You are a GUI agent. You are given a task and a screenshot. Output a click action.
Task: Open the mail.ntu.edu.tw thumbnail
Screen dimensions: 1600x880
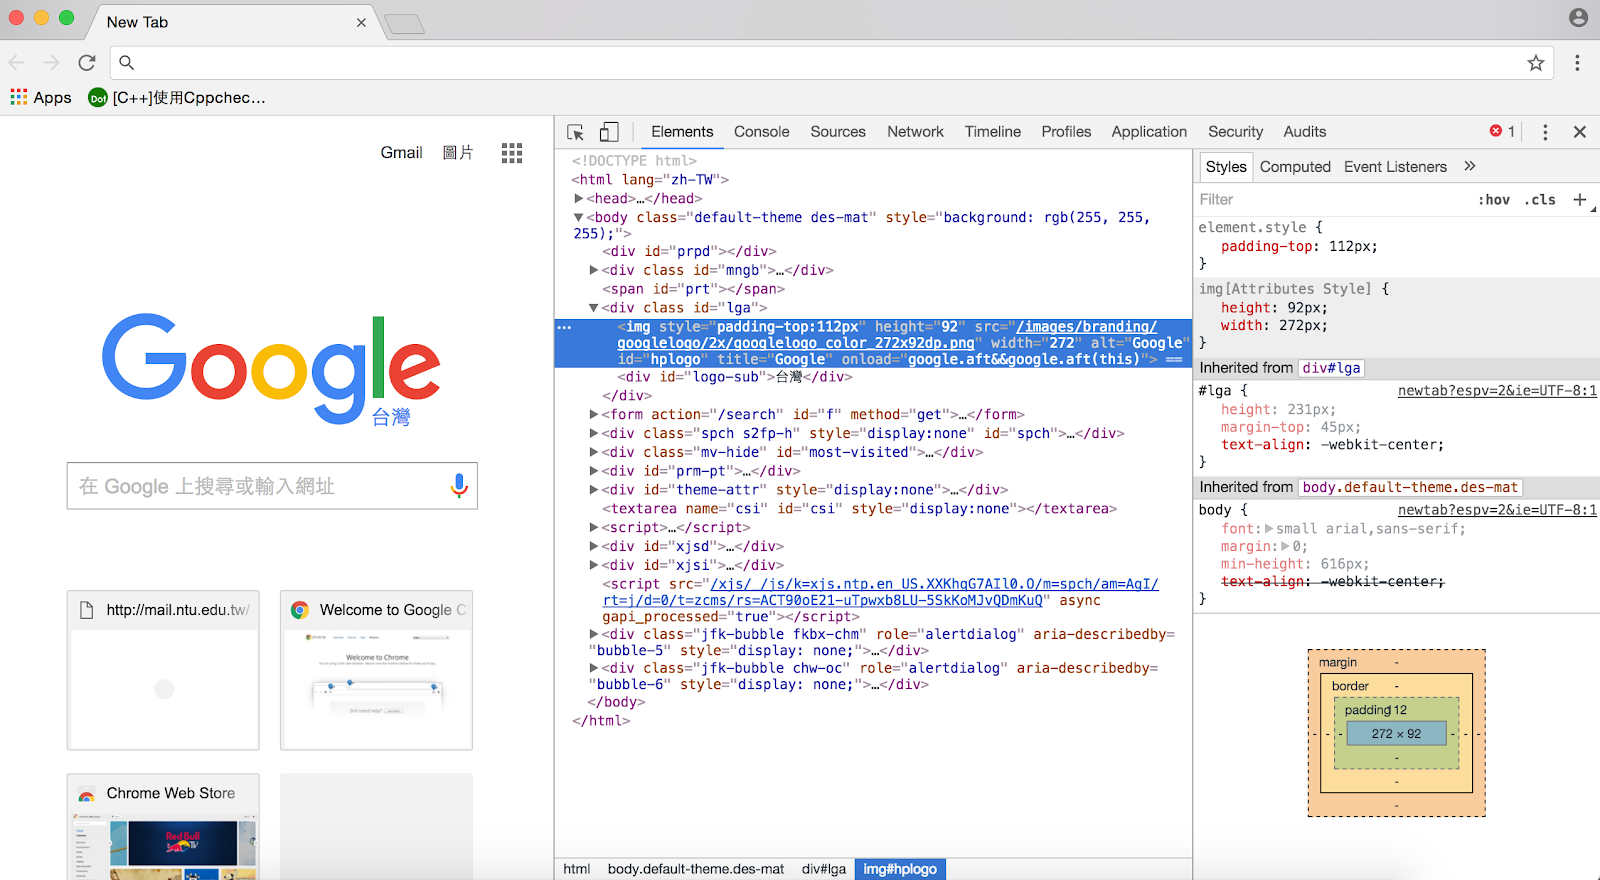tap(163, 670)
